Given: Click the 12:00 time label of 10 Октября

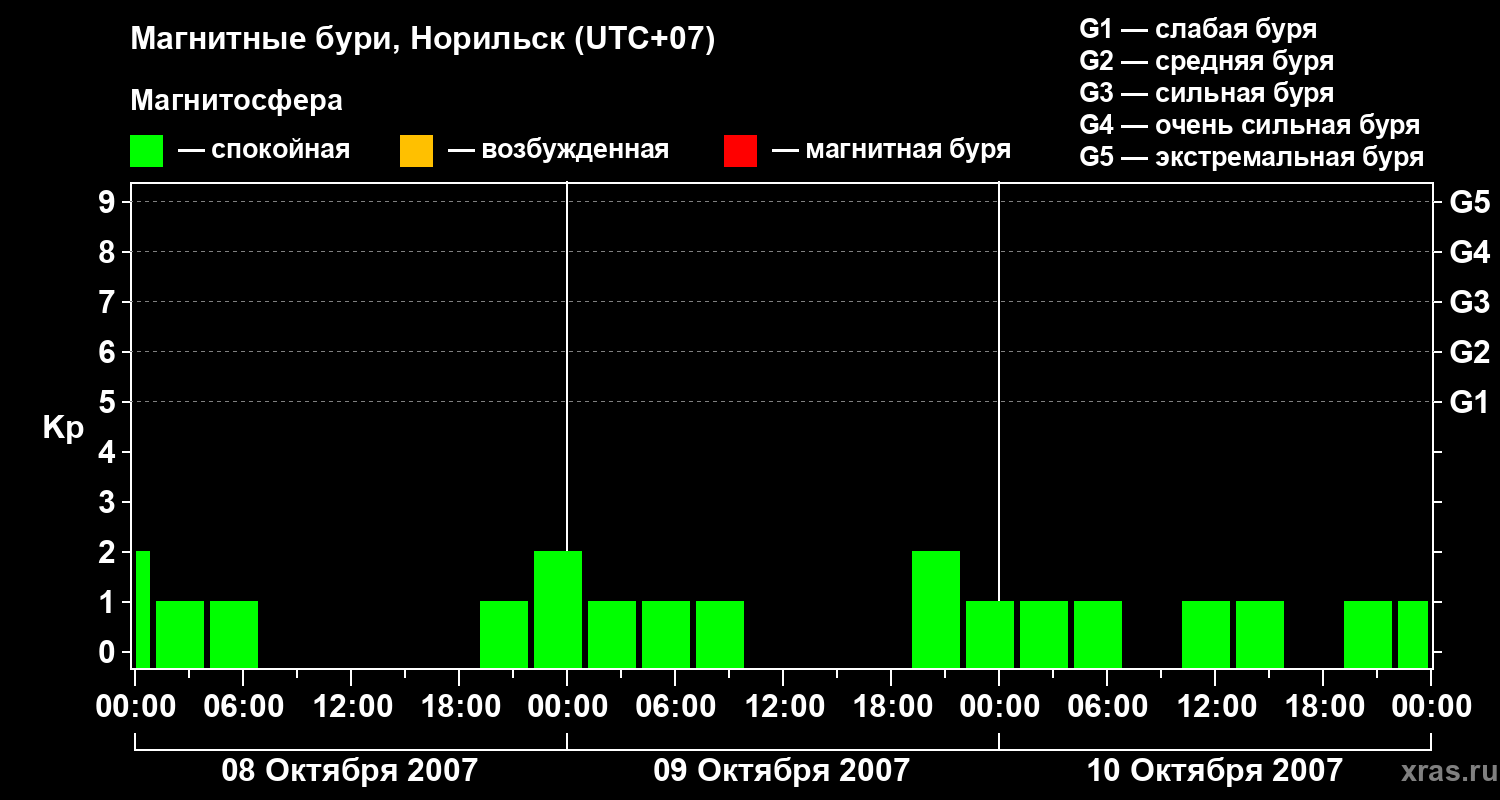Looking at the screenshot, I should [x=1215, y=706].
